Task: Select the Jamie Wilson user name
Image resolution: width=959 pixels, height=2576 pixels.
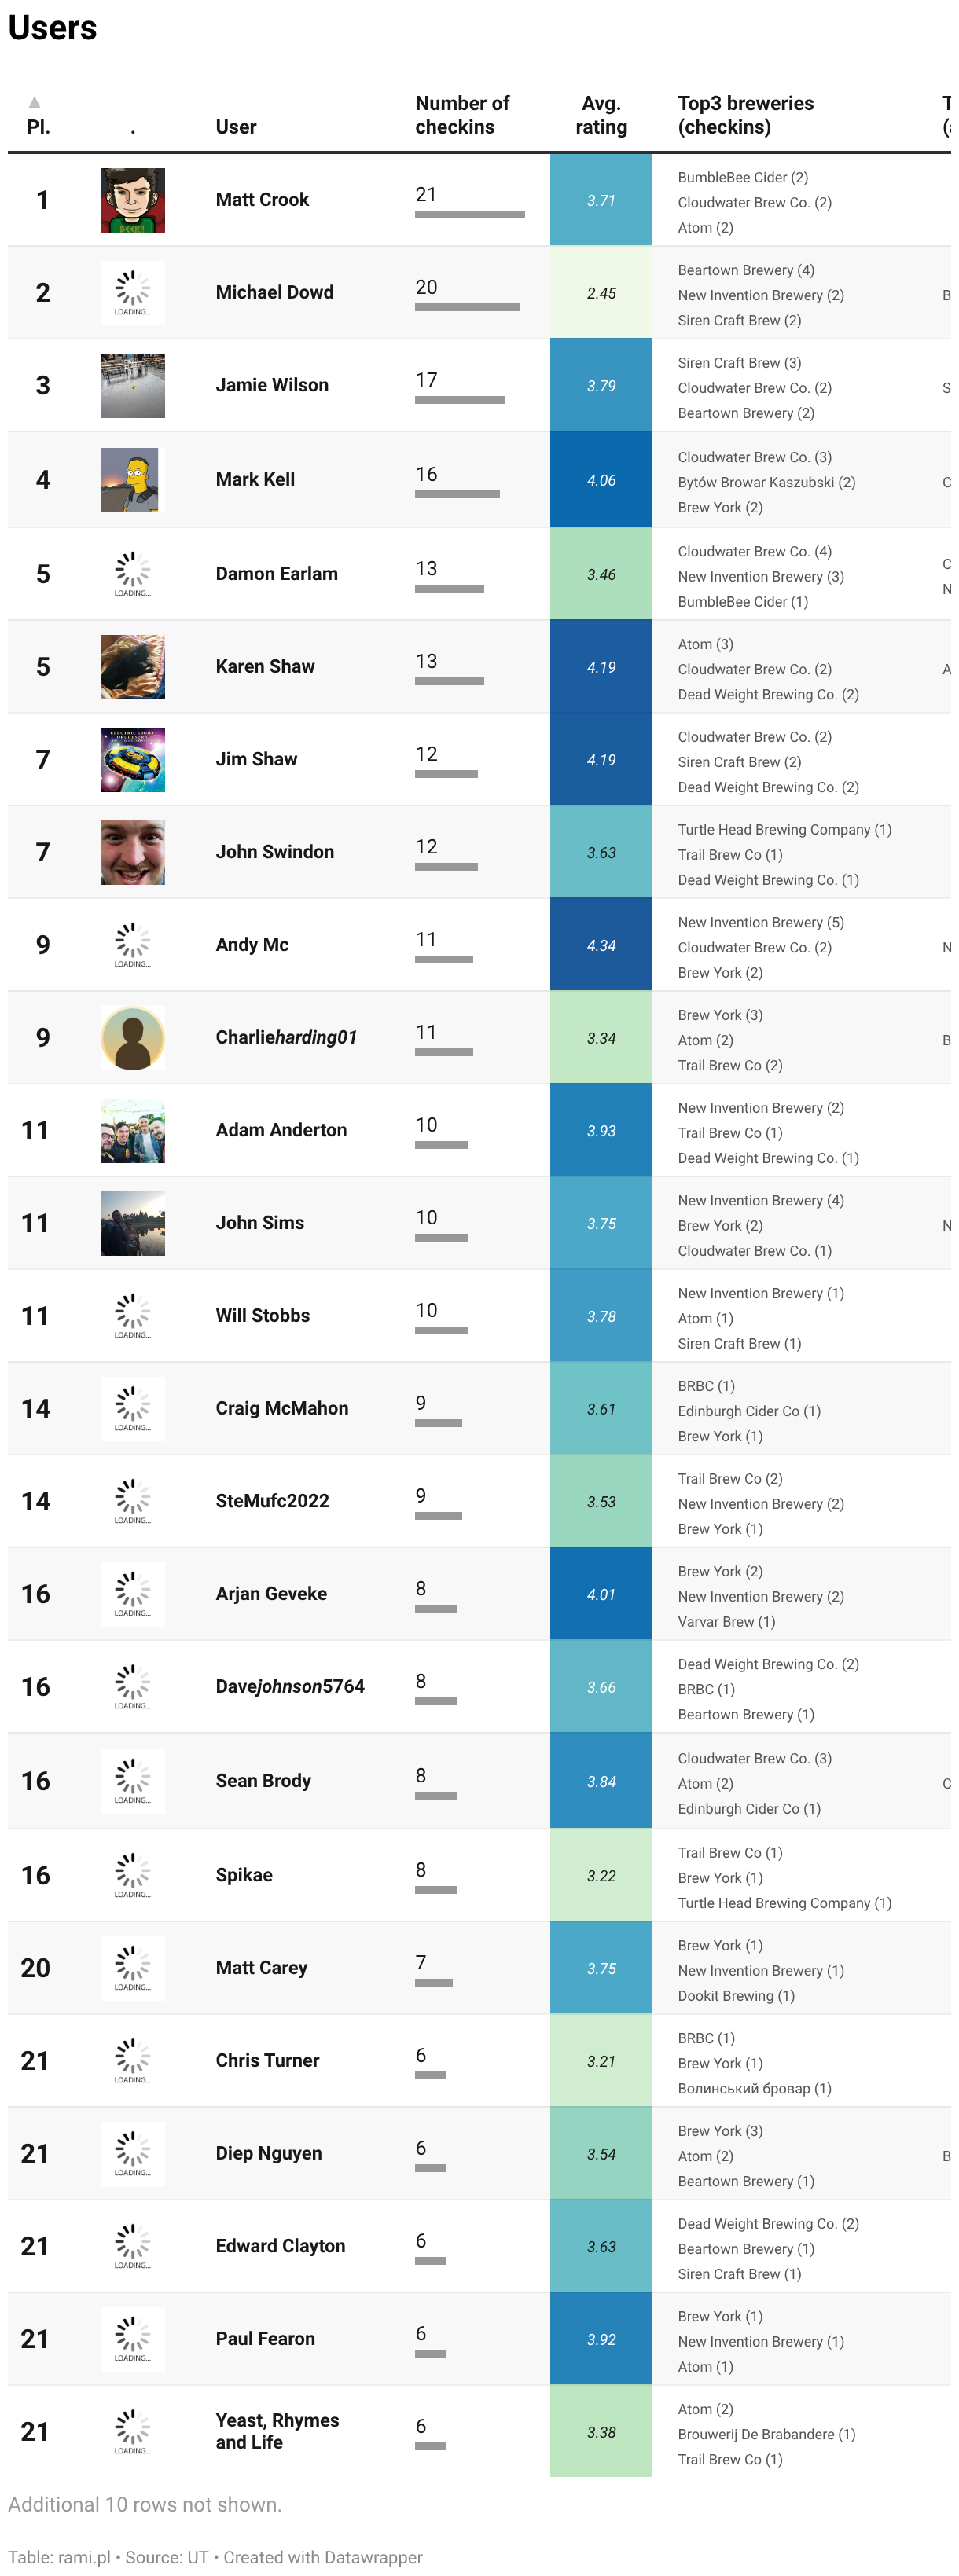Action: (x=272, y=385)
